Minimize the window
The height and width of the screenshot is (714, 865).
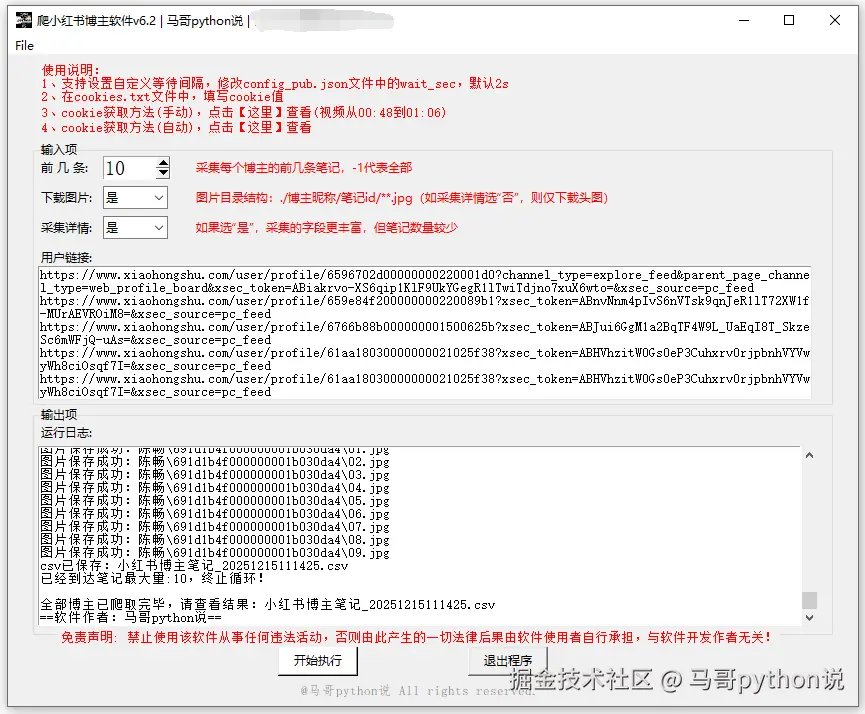coord(744,20)
